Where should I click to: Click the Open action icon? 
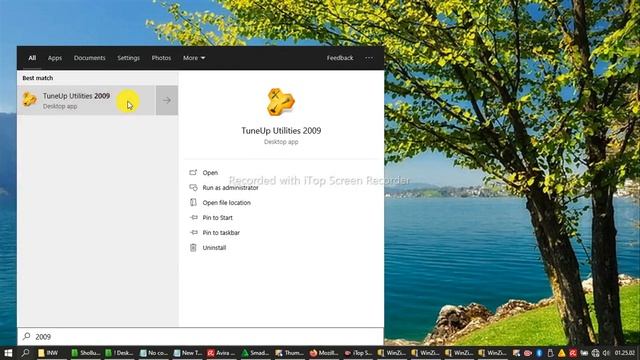point(193,173)
